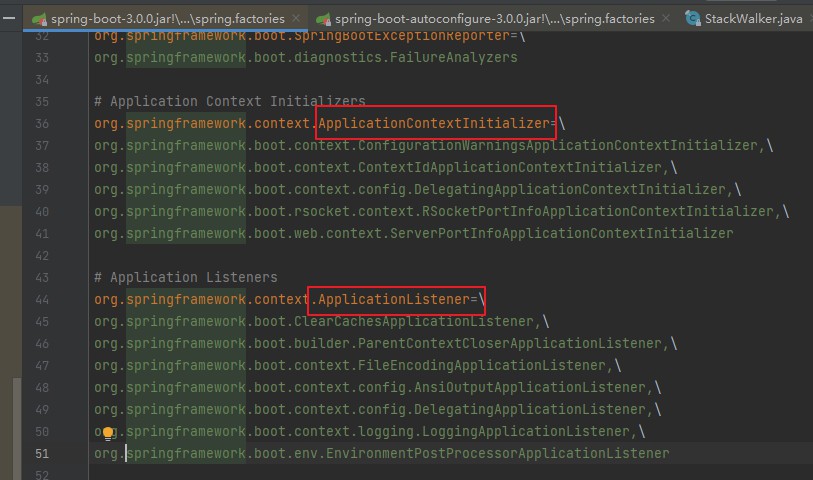
Task: Click ParentContextCloserApplicationListener on line 46
Action: tap(510, 343)
